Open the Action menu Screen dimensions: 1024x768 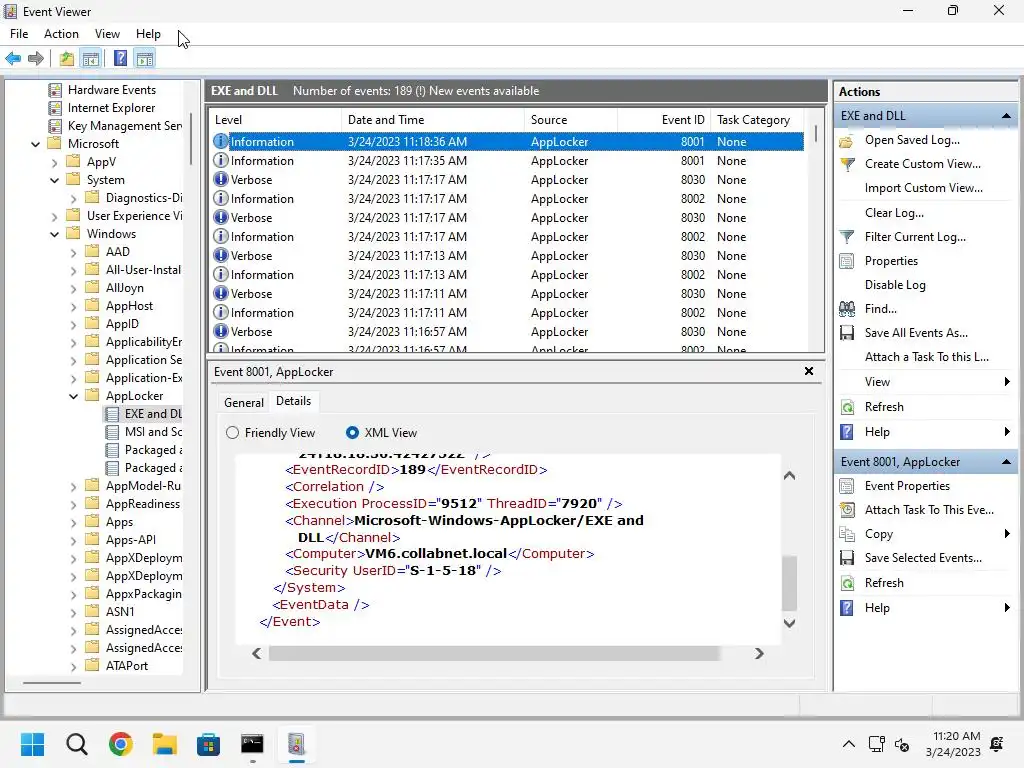pyautogui.click(x=61, y=34)
